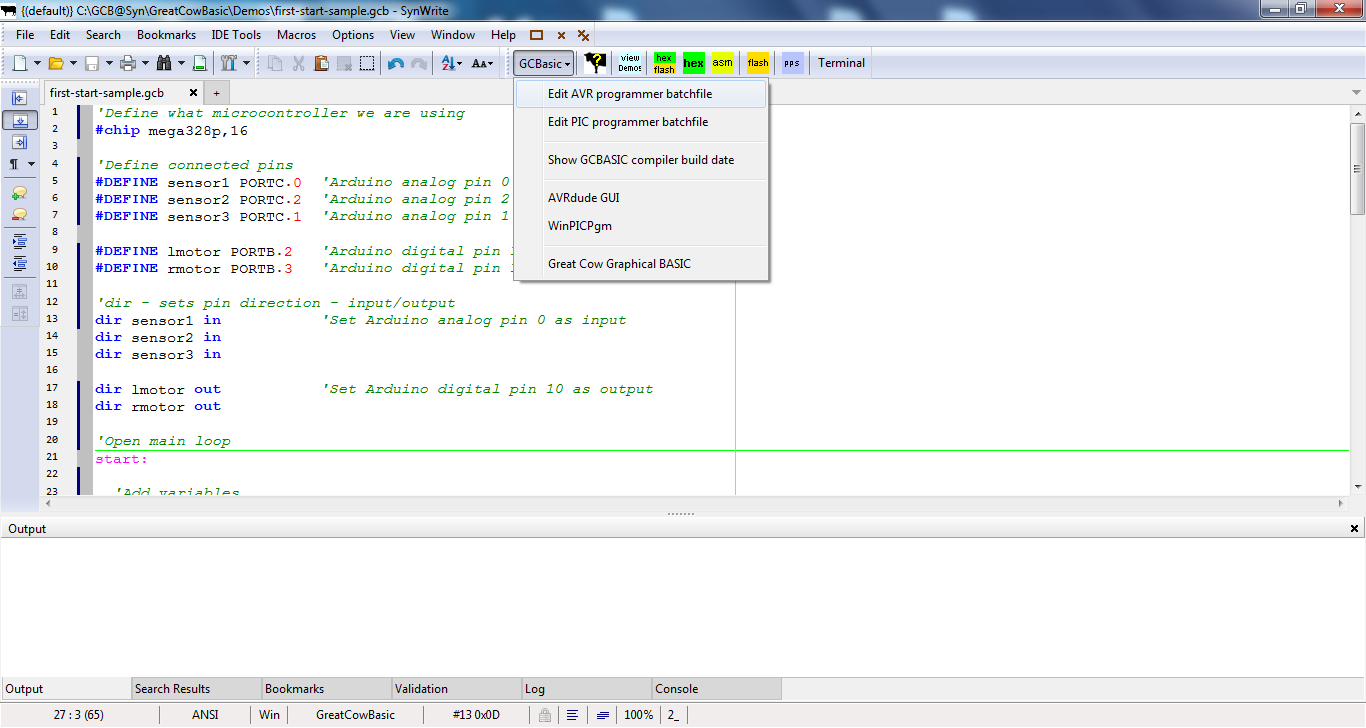The width and height of the screenshot is (1366, 728).
Task: Open the GCBasic dropdown menu
Action: click(542, 62)
